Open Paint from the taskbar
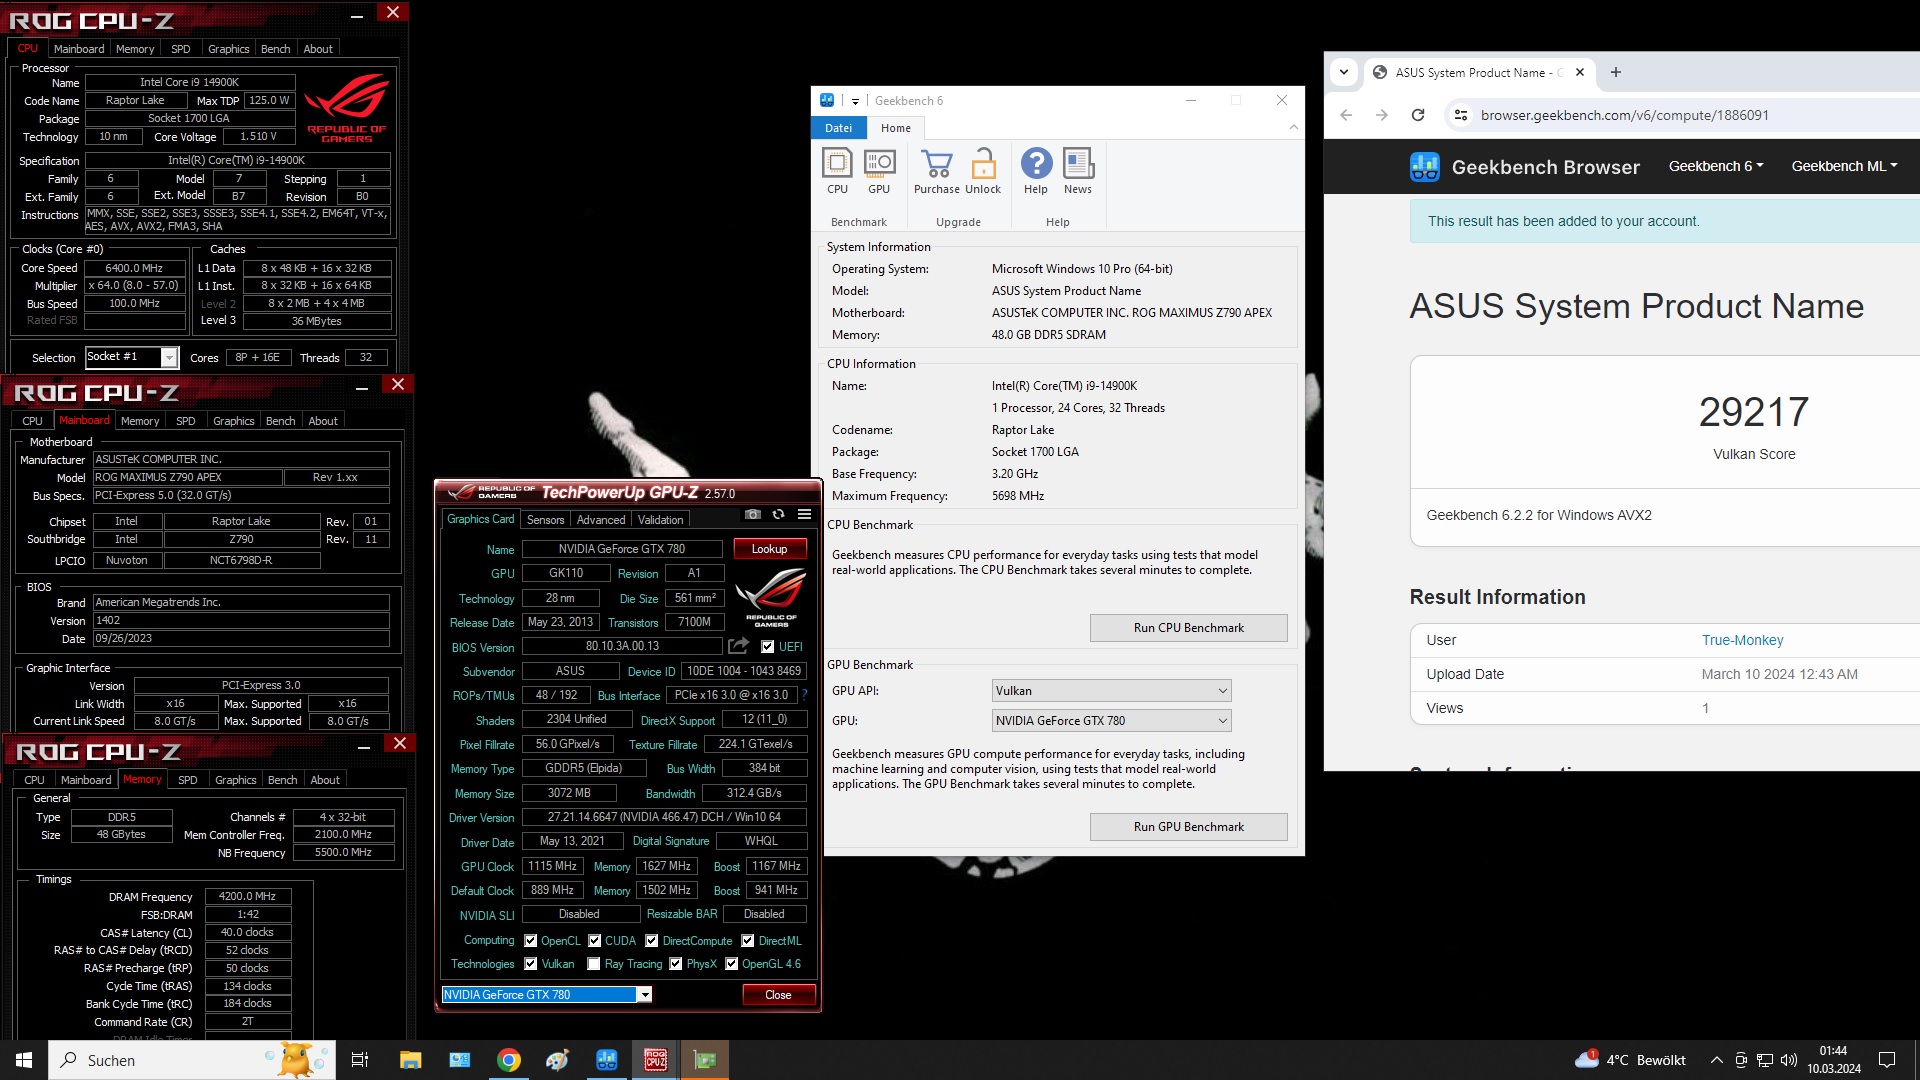The width and height of the screenshot is (1920, 1080). tap(558, 1060)
